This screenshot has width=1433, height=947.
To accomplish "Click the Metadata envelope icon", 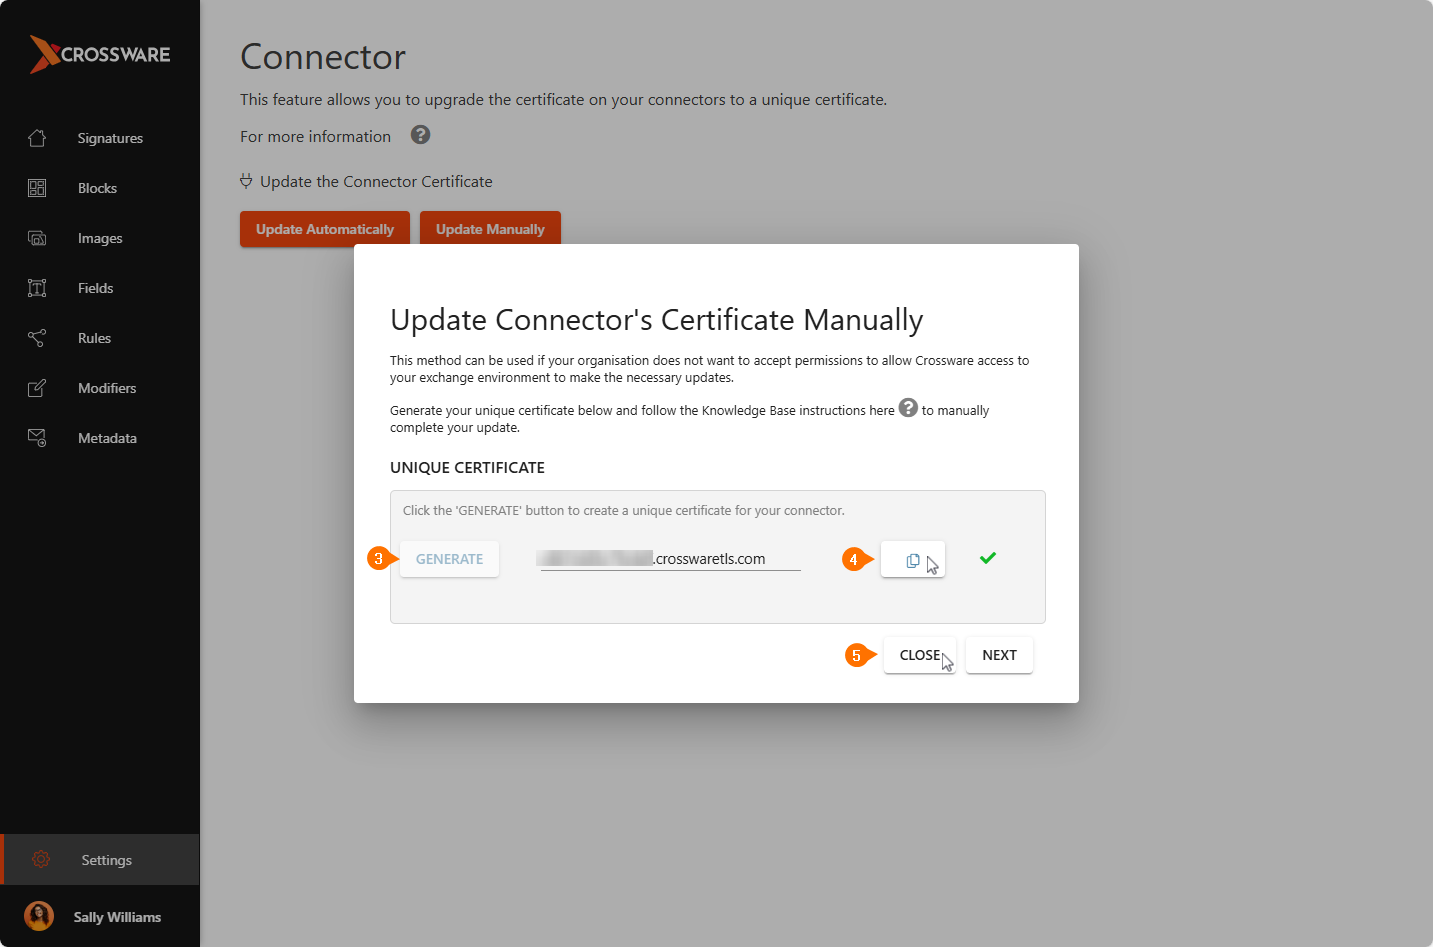I will click(x=37, y=438).
